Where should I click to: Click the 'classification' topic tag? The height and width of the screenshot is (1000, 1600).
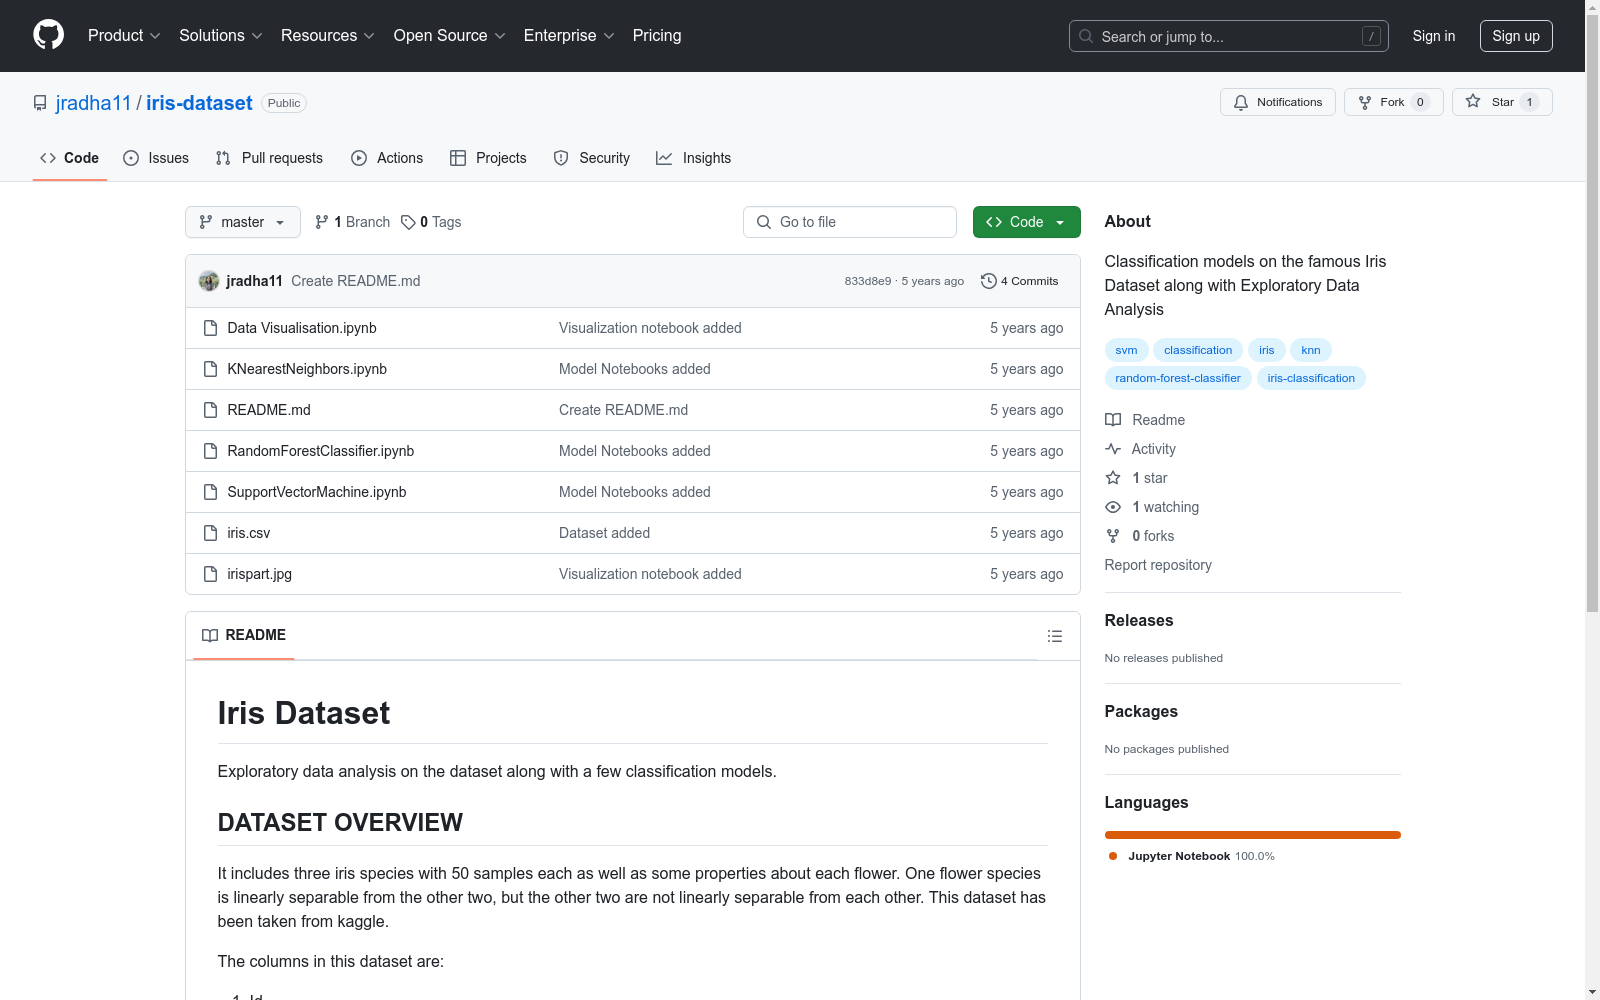click(1198, 350)
